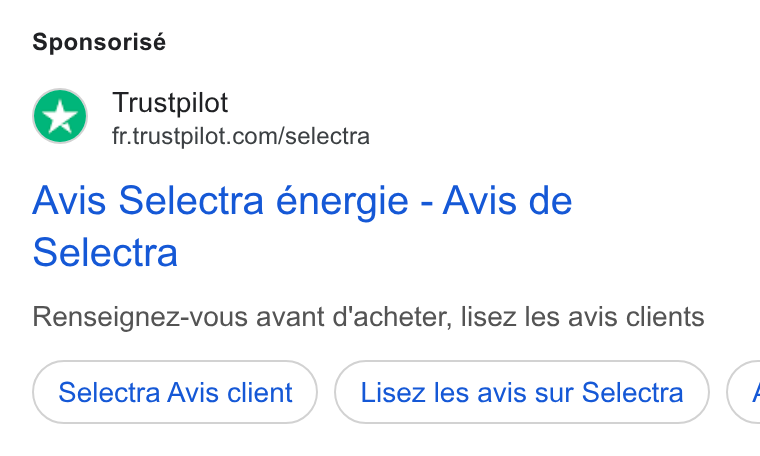The width and height of the screenshot is (760, 456).
Task: Open the Avis Selectra énergie headline link
Action: point(302,226)
